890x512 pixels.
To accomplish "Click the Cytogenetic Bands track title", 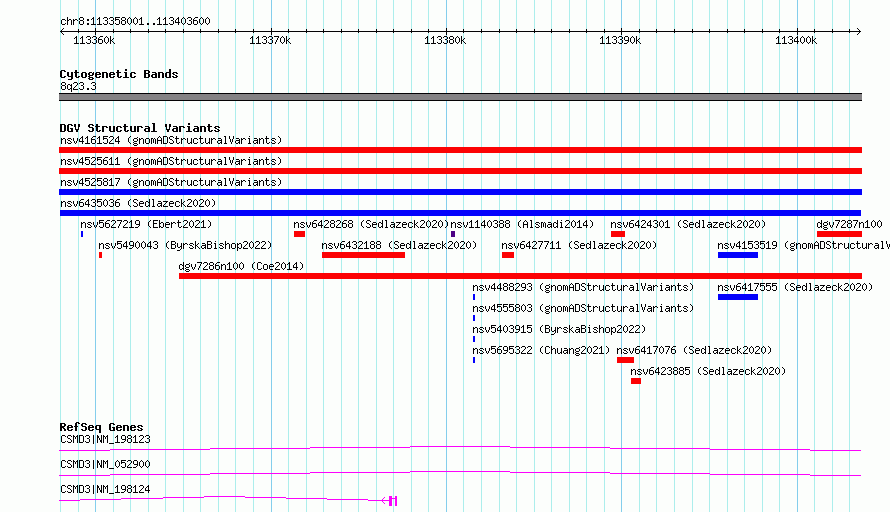I will point(119,74).
